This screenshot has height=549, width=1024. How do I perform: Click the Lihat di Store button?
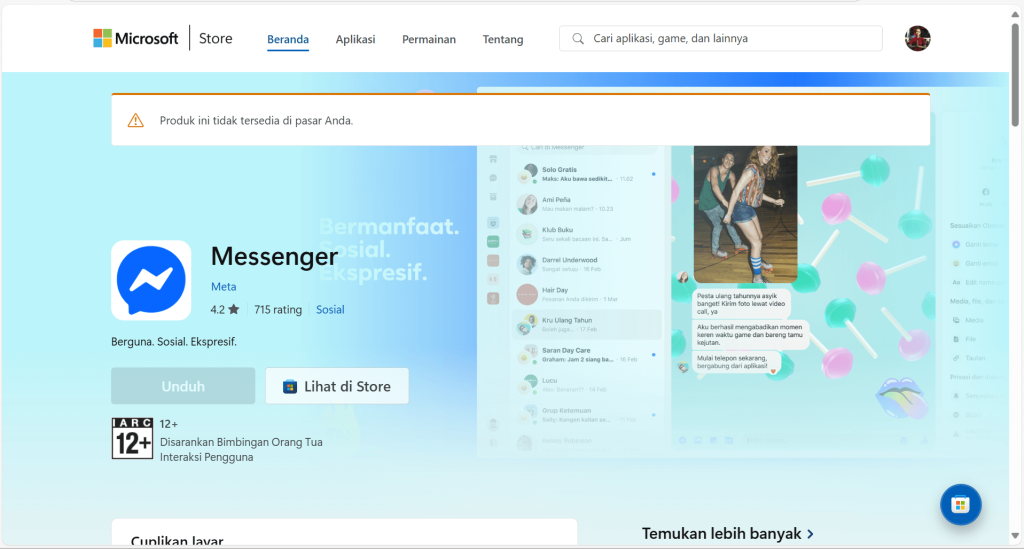(x=337, y=386)
